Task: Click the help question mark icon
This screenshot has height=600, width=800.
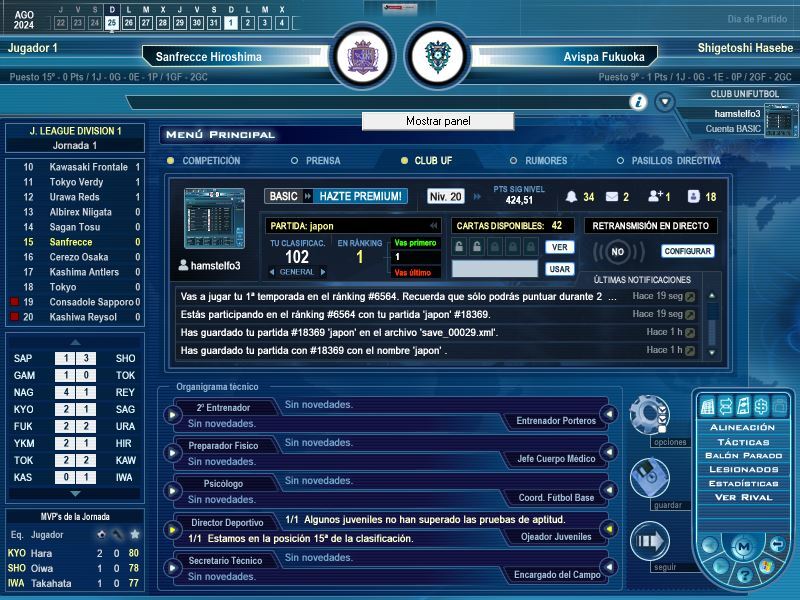Action: coord(743,576)
